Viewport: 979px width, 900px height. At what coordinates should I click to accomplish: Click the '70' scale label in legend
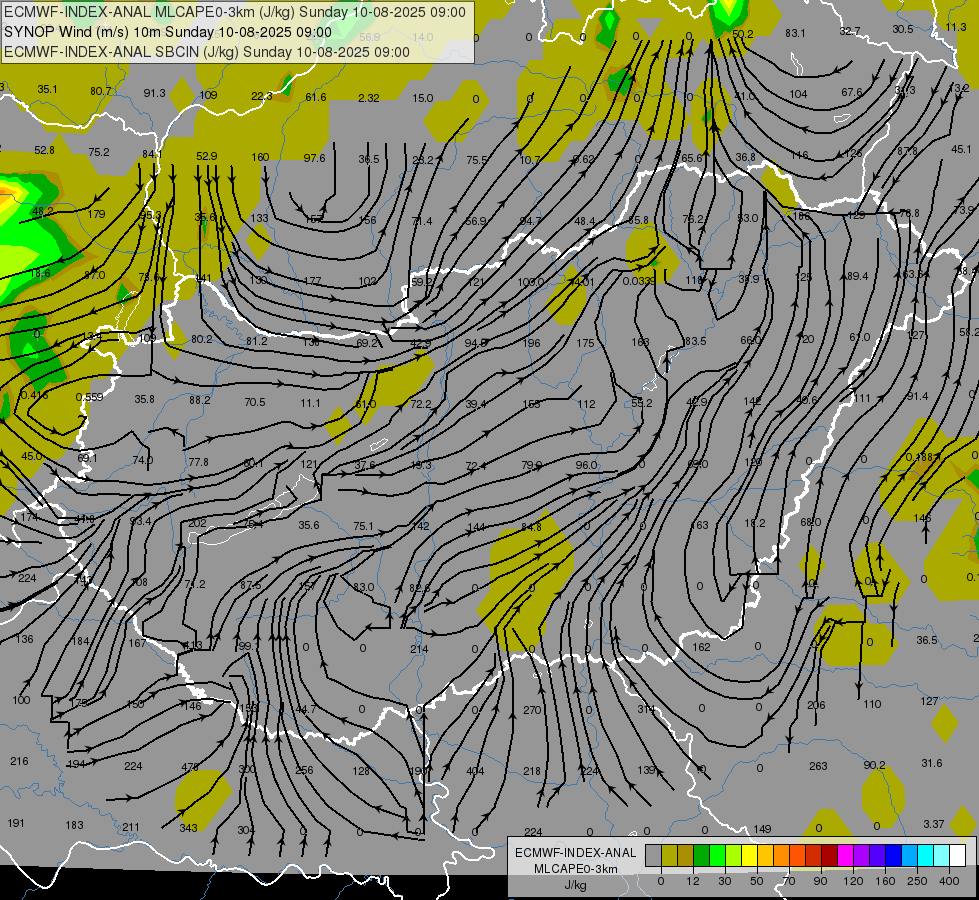point(789,881)
